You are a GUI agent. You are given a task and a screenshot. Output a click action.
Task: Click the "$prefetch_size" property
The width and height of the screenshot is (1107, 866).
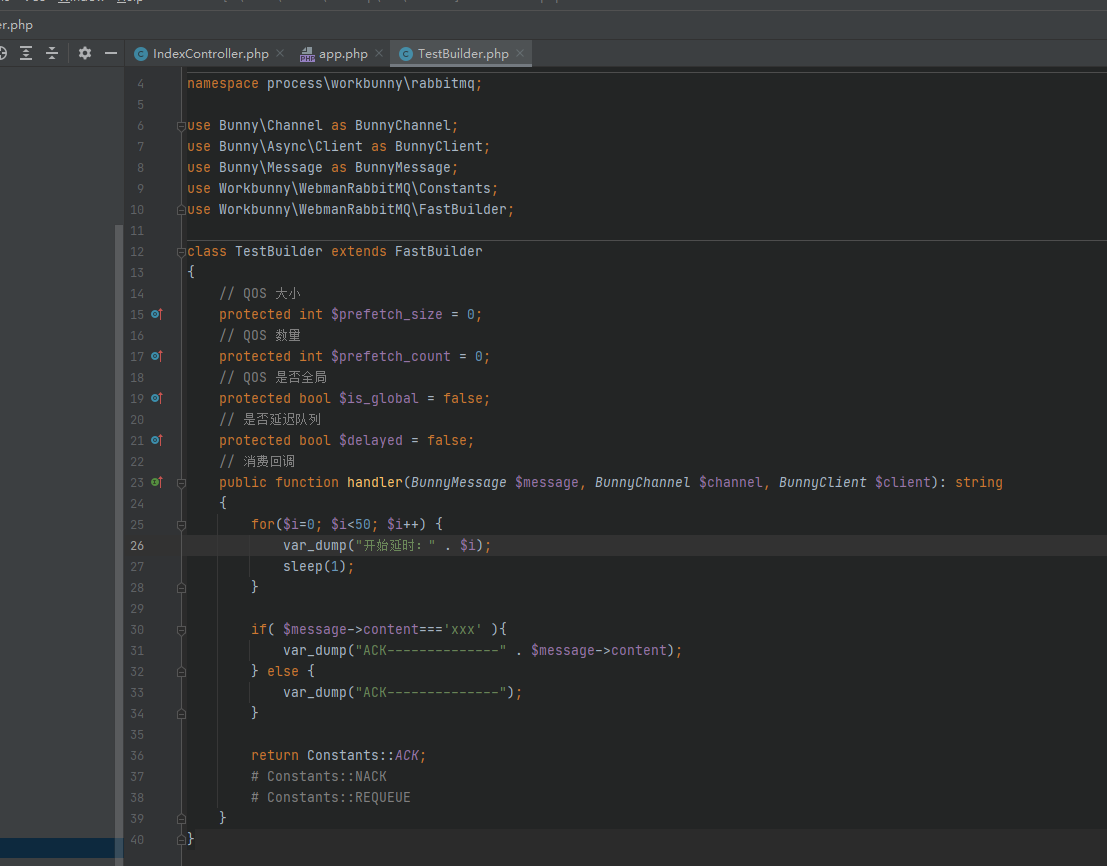[x=387, y=314]
